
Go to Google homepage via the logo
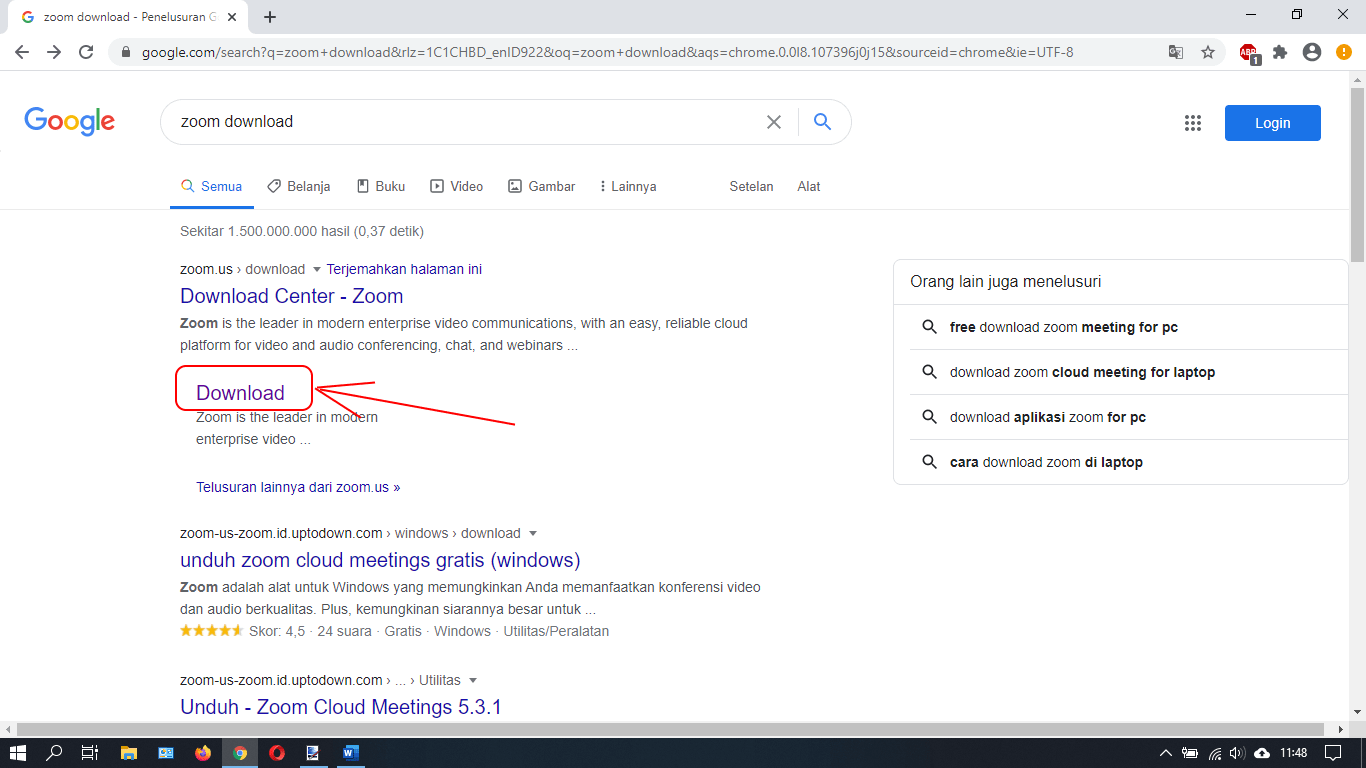tap(70, 122)
